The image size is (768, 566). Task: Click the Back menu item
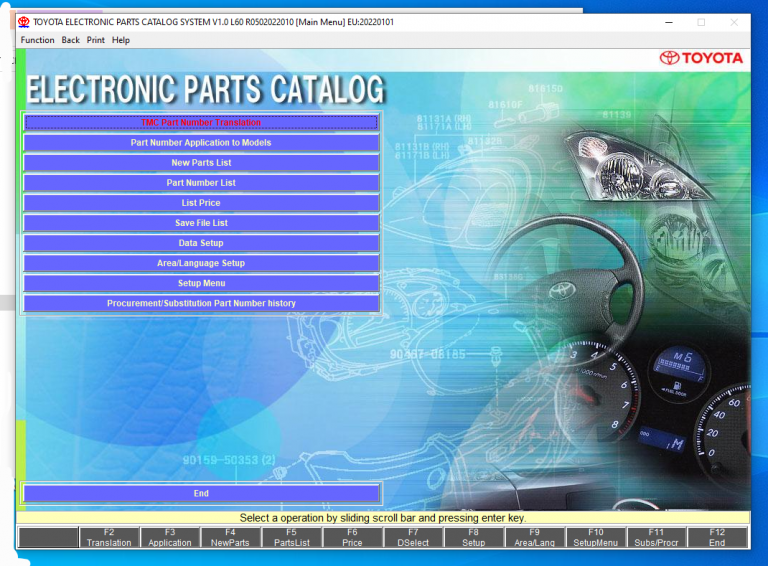tap(71, 40)
